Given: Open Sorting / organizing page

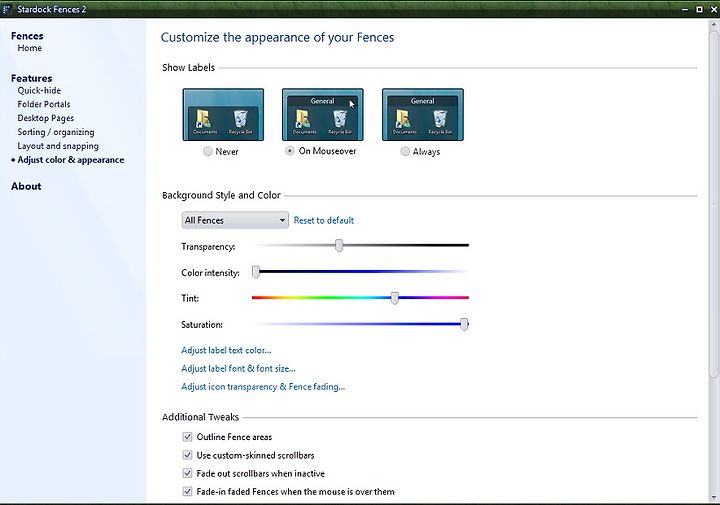Looking at the screenshot, I should [x=56, y=132].
